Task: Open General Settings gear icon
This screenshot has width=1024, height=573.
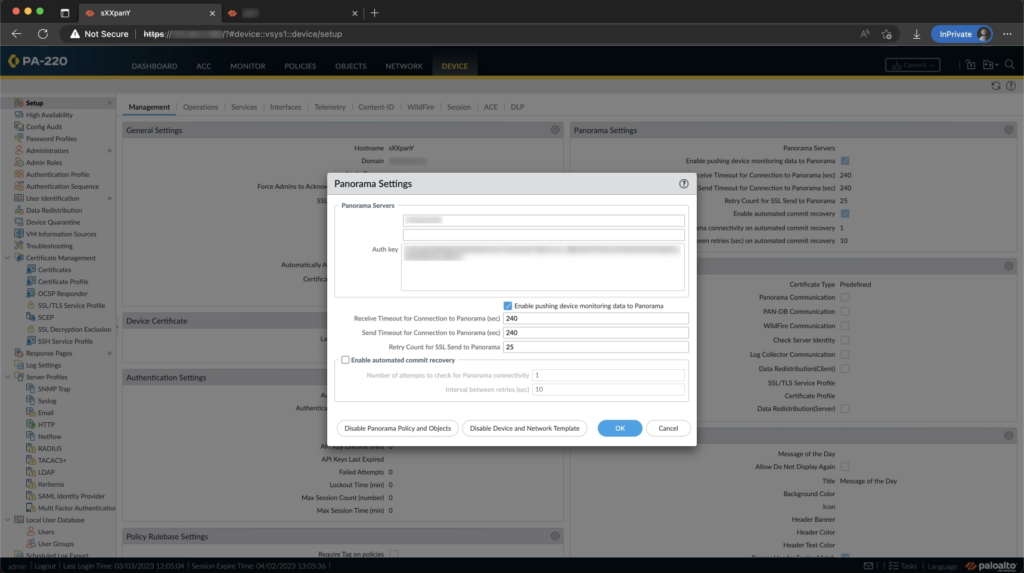Action: [x=555, y=130]
